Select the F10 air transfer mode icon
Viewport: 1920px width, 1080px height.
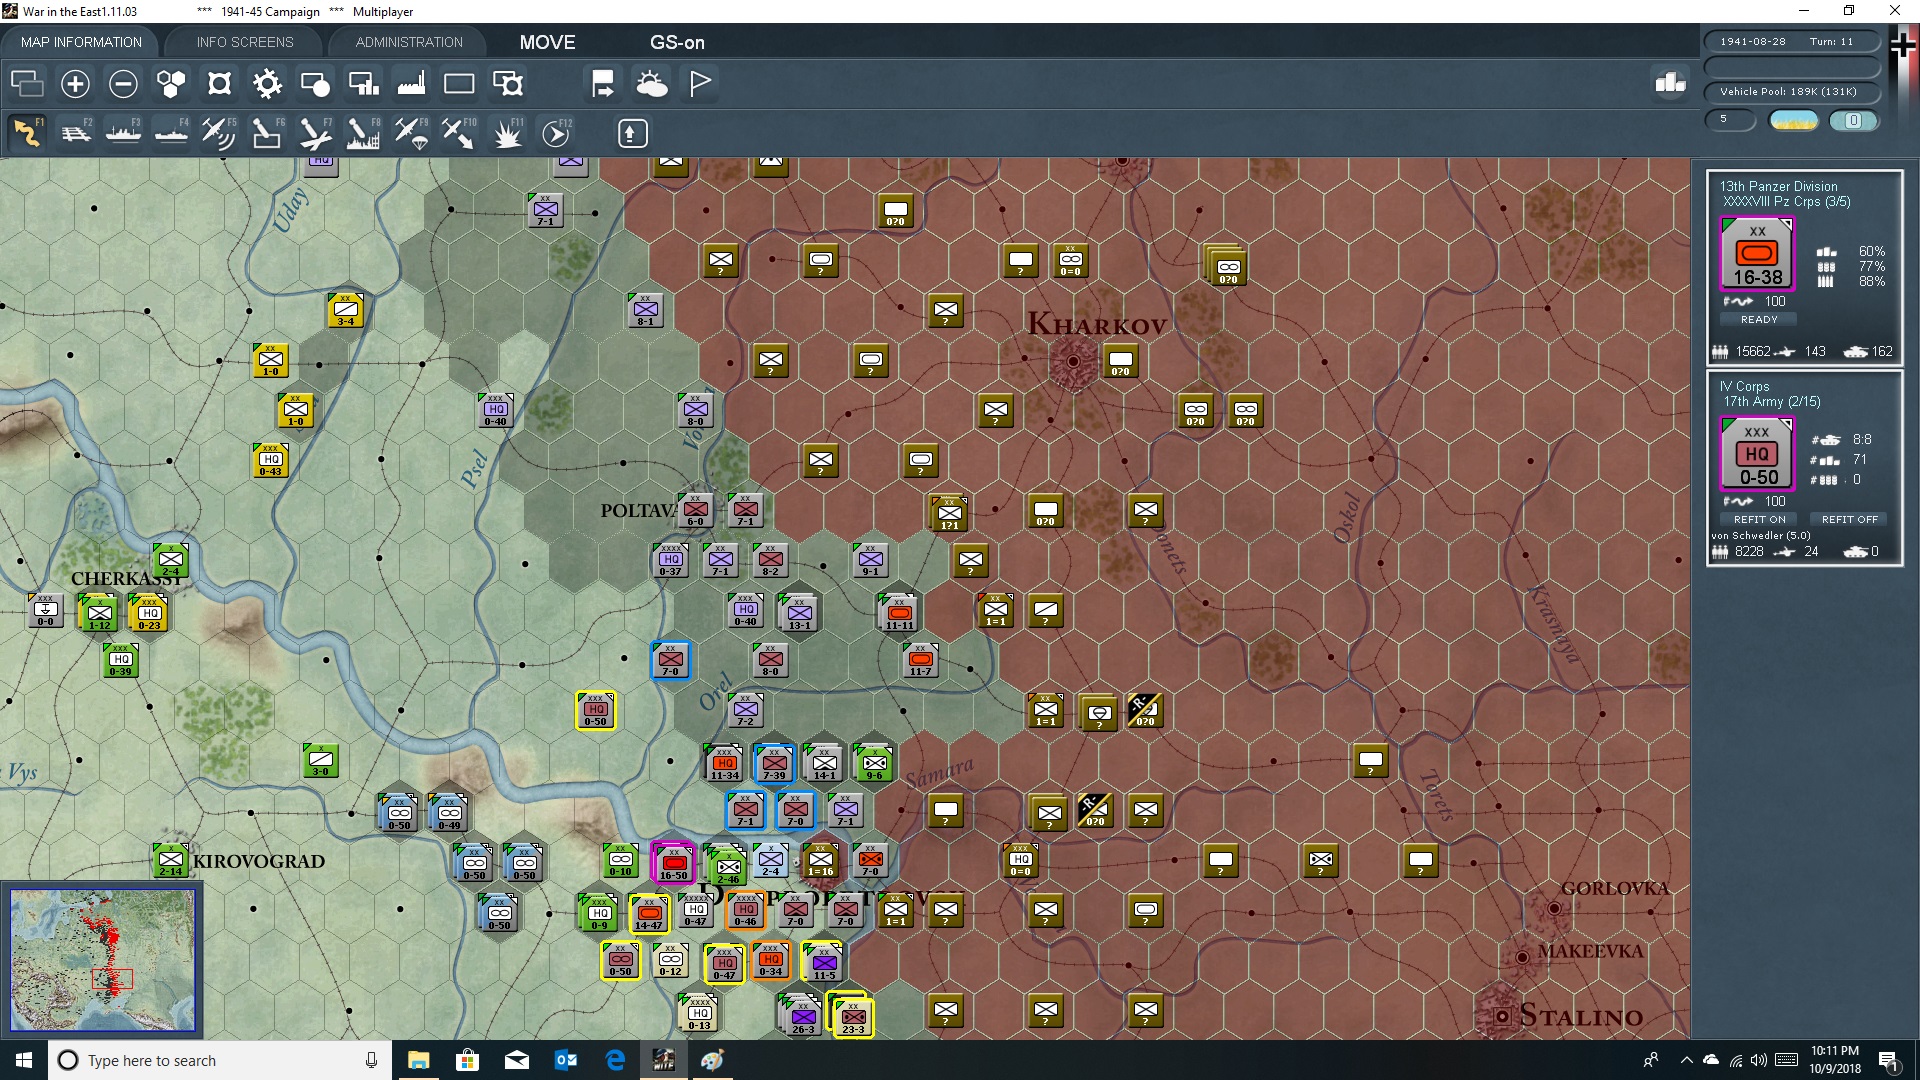click(459, 133)
